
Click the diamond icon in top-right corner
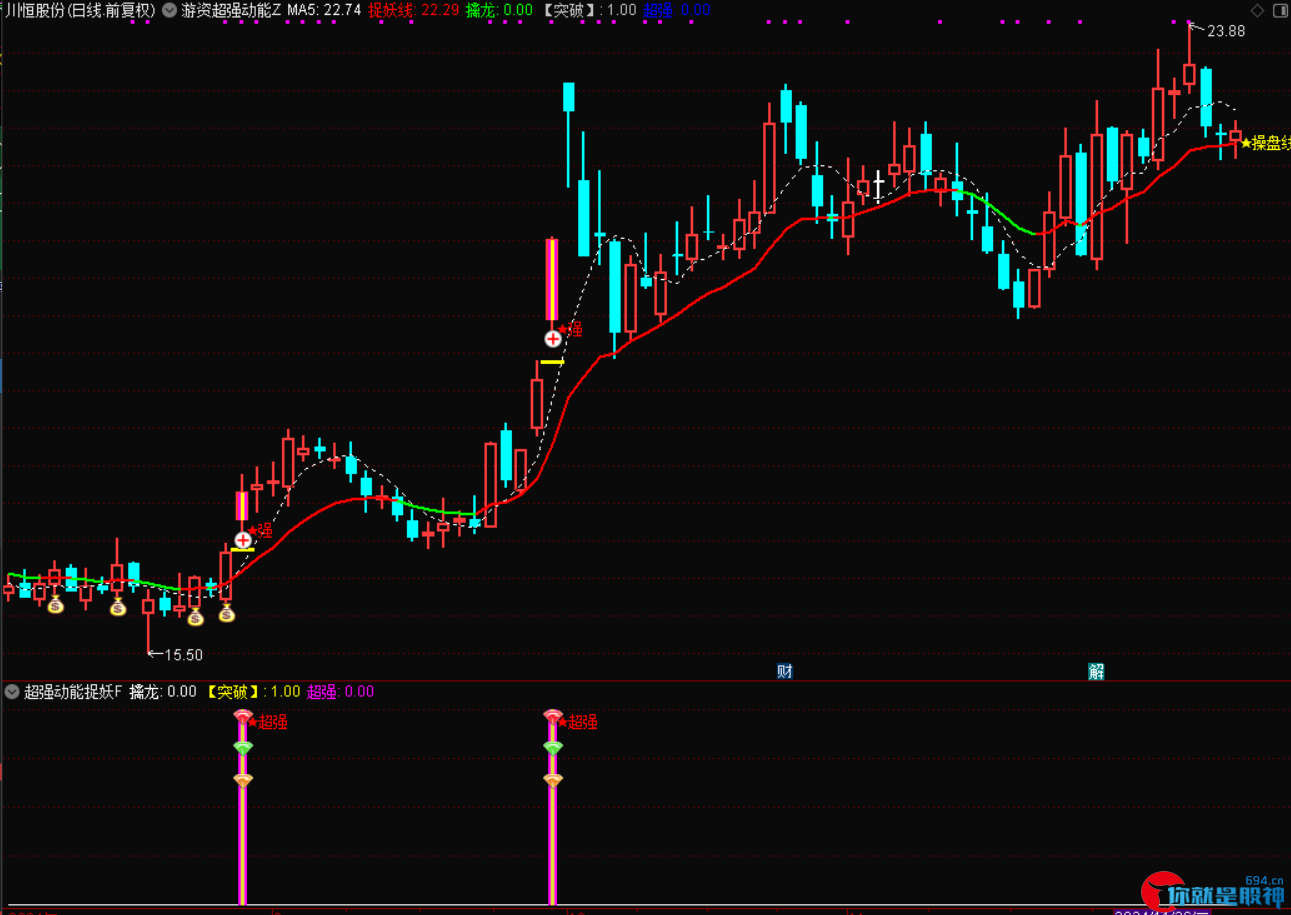[x=1258, y=9]
